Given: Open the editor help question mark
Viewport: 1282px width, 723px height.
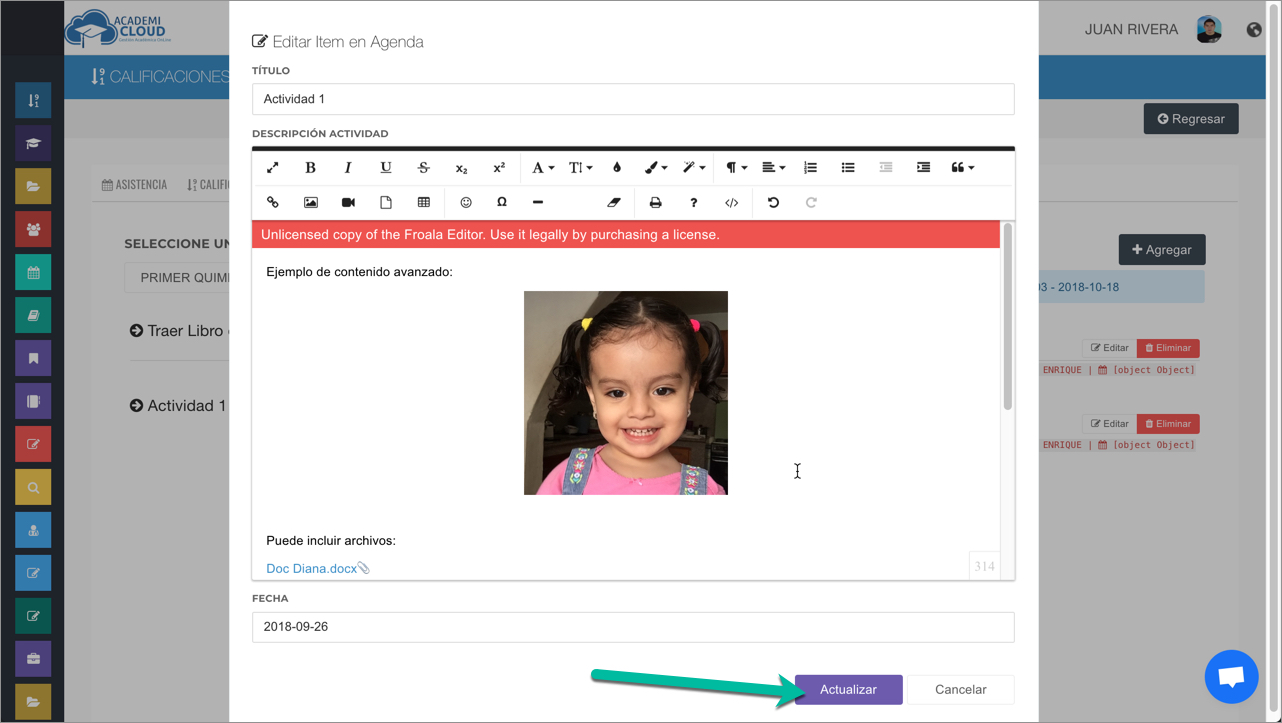Looking at the screenshot, I should 694,202.
